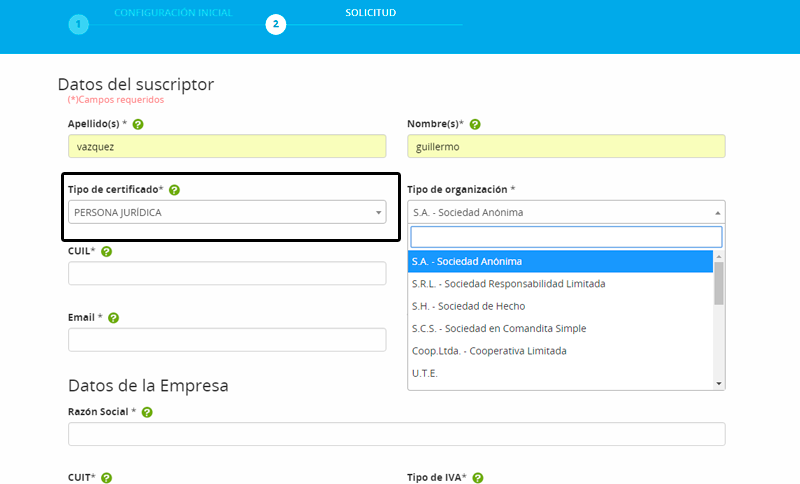This screenshot has width=800, height=484.
Task: Click help icon beside Razón Social
Action: click(x=147, y=412)
